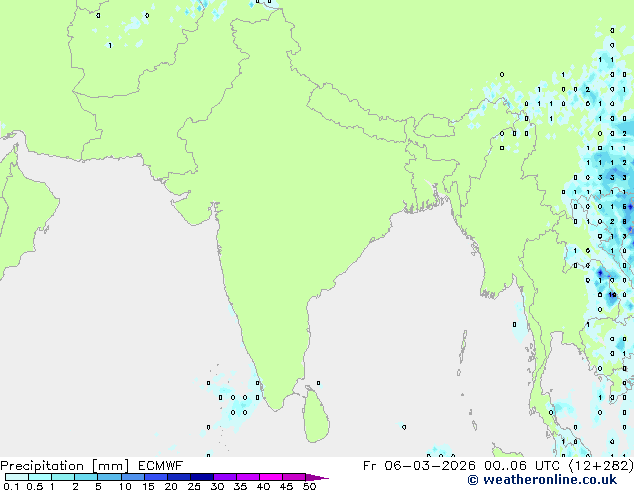Click the legend arrow tip above 50

click(317, 477)
